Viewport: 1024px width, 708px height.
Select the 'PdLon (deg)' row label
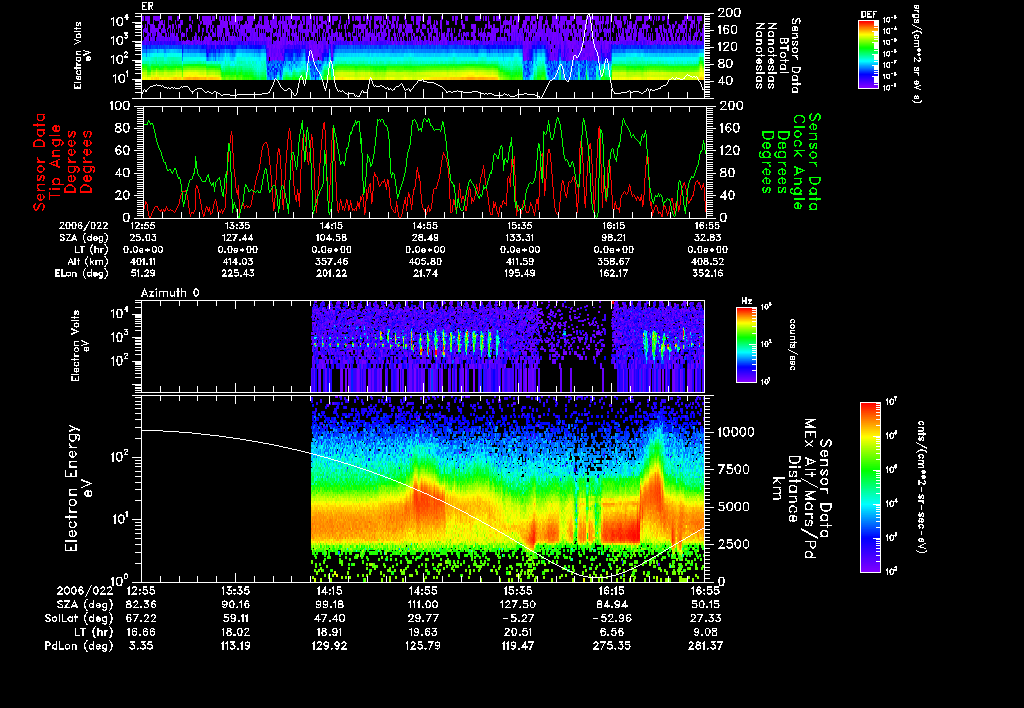pos(79,646)
